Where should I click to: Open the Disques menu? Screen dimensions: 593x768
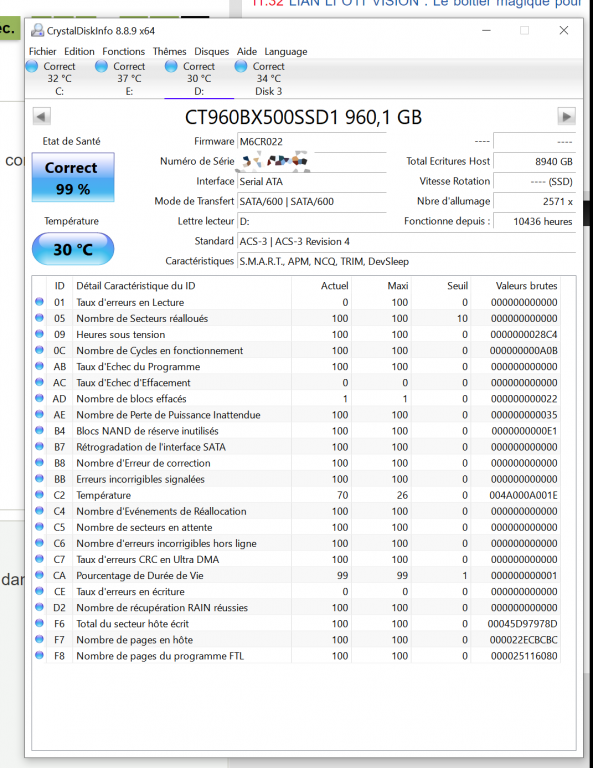pyautogui.click(x=212, y=51)
